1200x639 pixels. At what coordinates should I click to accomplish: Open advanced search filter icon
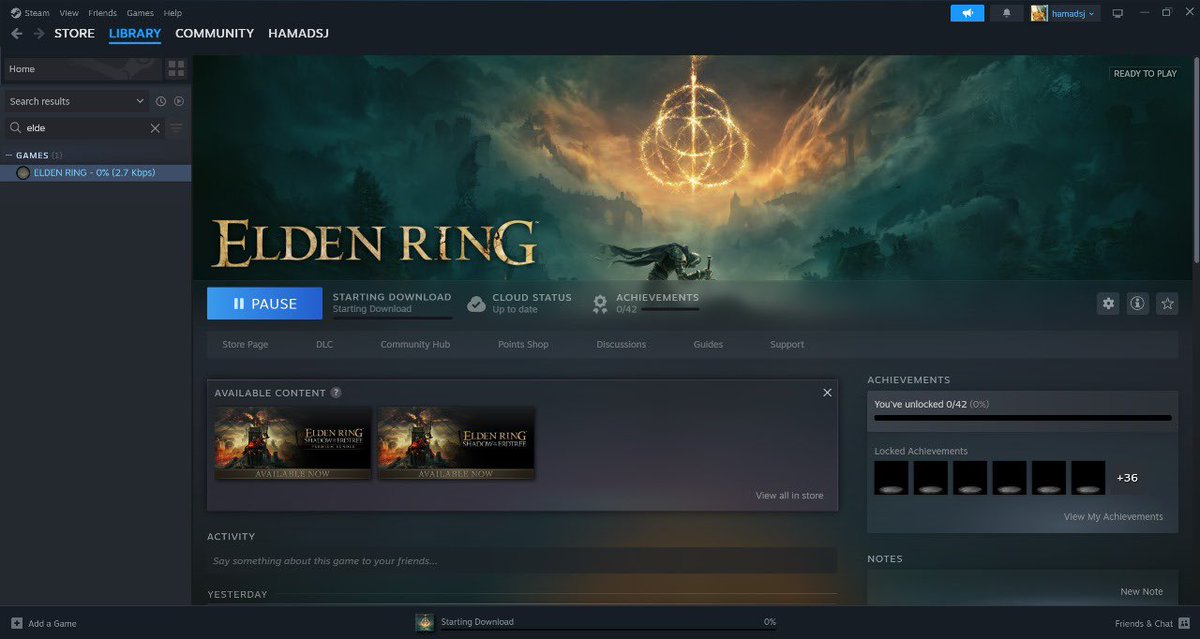(176, 128)
